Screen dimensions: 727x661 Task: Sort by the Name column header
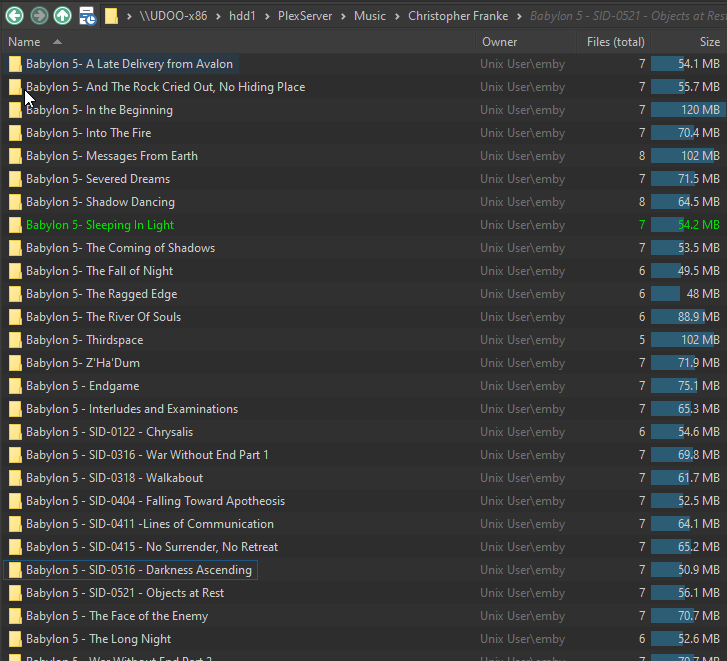click(x=24, y=42)
